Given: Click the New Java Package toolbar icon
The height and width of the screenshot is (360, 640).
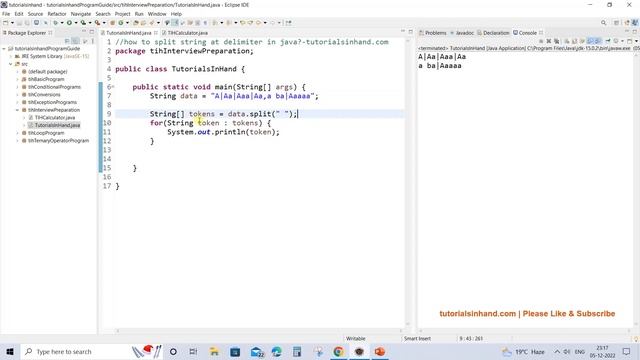Looking at the screenshot, I should 112,23.
